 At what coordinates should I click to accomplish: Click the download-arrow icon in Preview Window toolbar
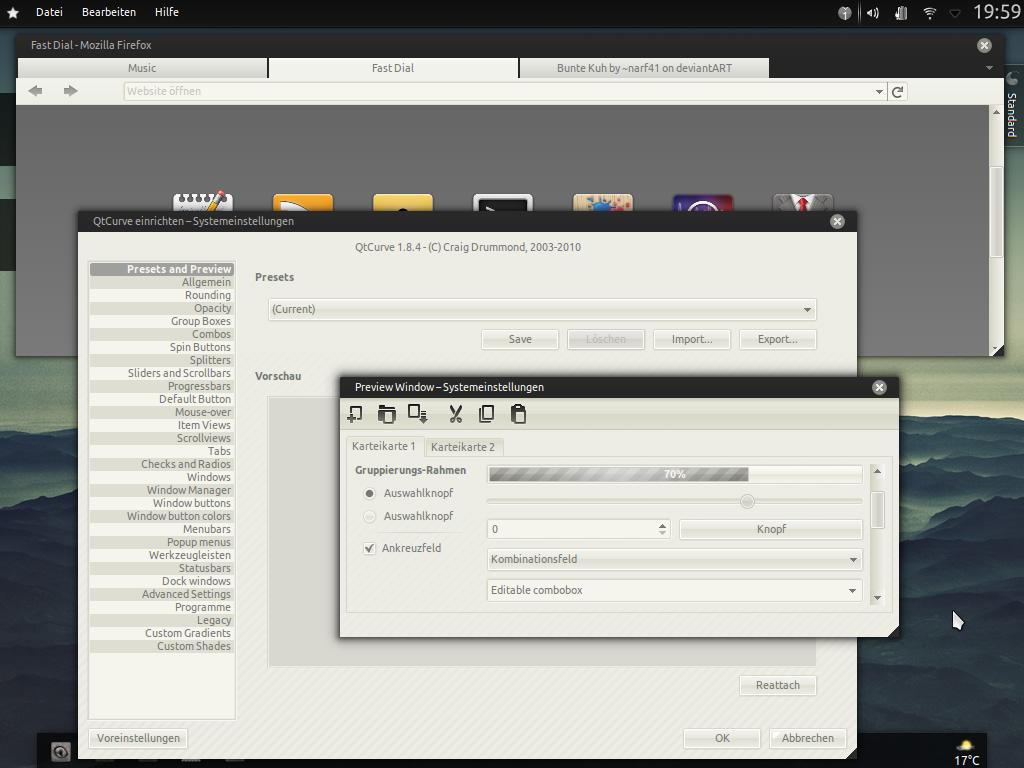[417, 414]
